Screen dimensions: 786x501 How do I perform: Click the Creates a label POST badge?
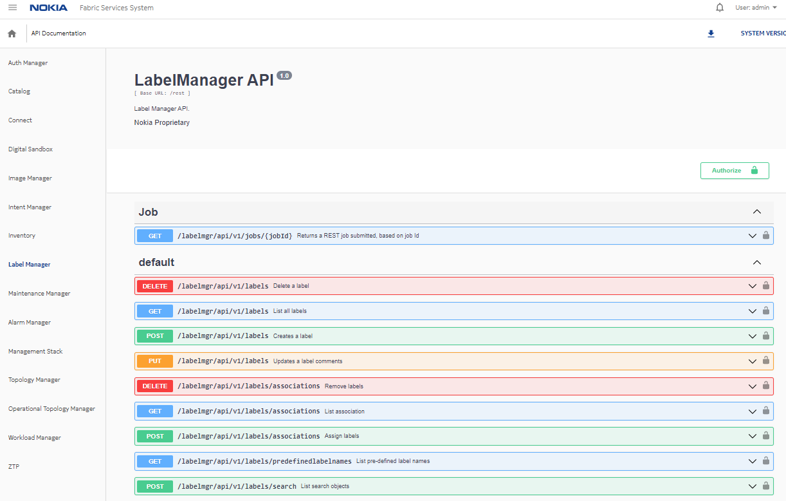155,336
